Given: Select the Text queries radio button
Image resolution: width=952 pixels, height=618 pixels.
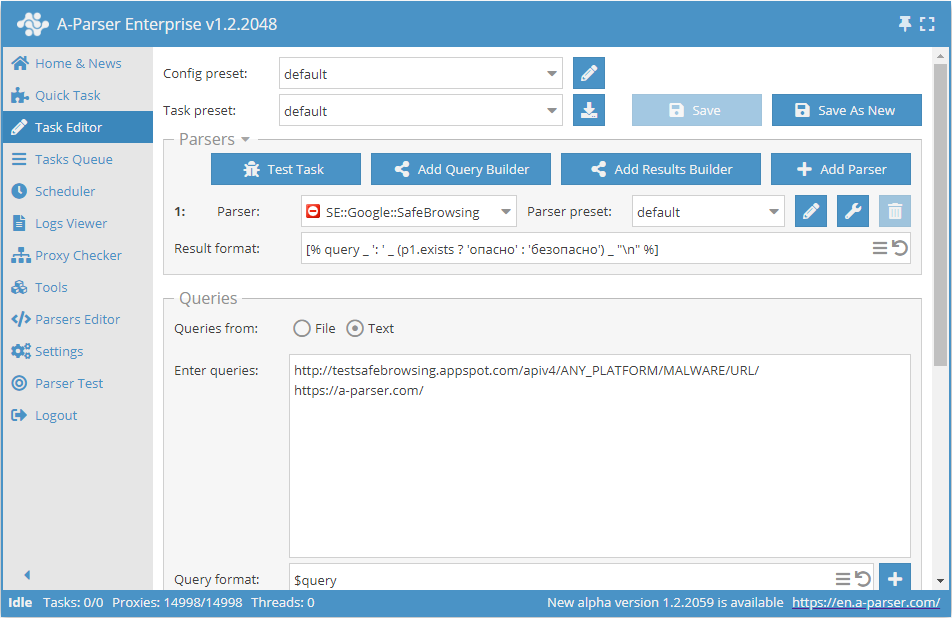Looking at the screenshot, I should [355, 328].
